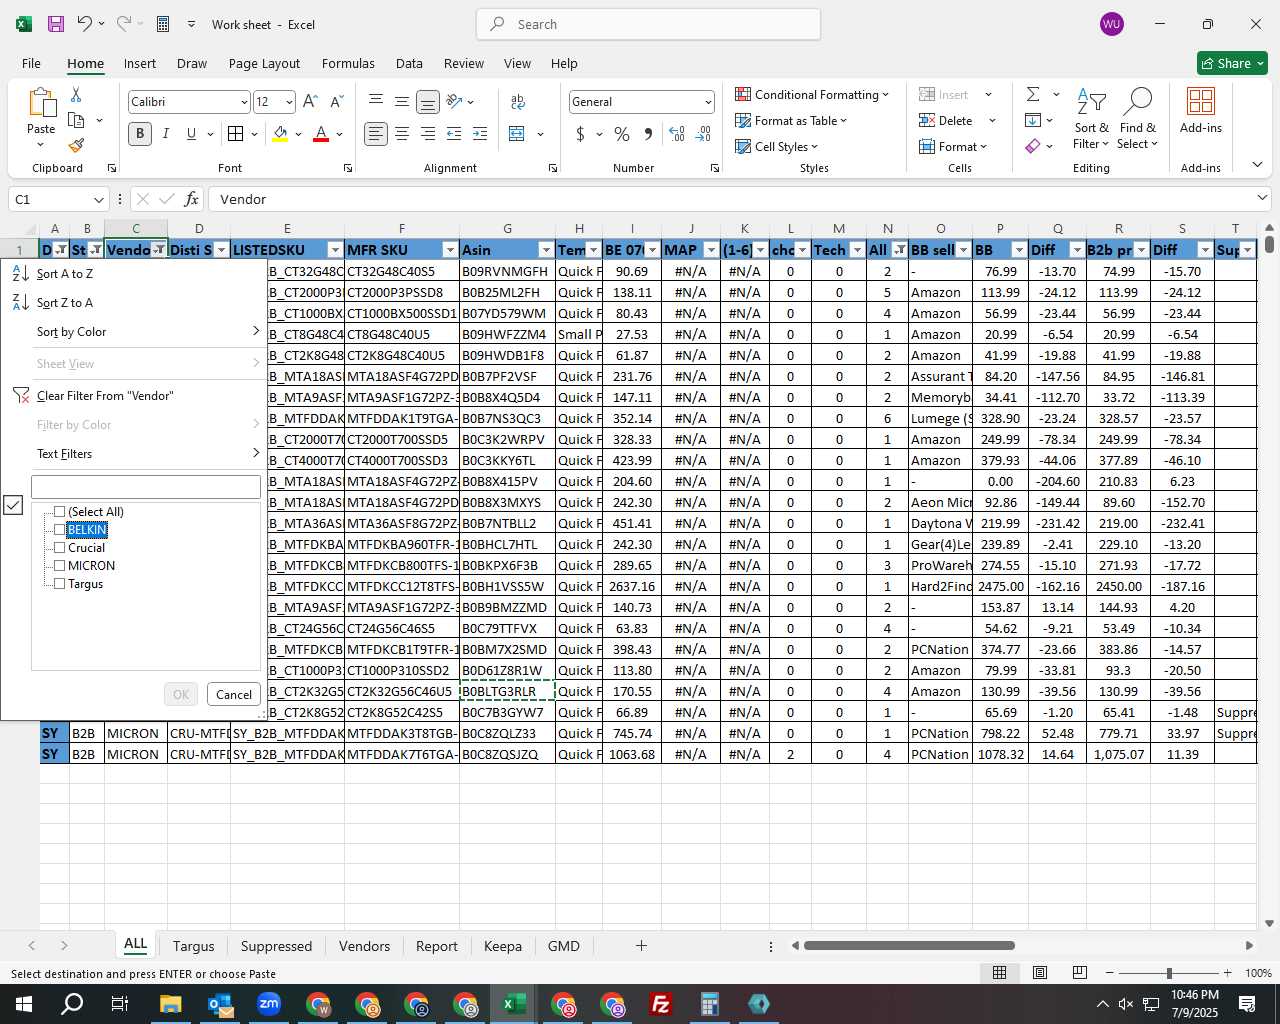This screenshot has width=1280, height=1024.
Task: Open filter dropdown for LISTEDSKU column
Action: 335,250
